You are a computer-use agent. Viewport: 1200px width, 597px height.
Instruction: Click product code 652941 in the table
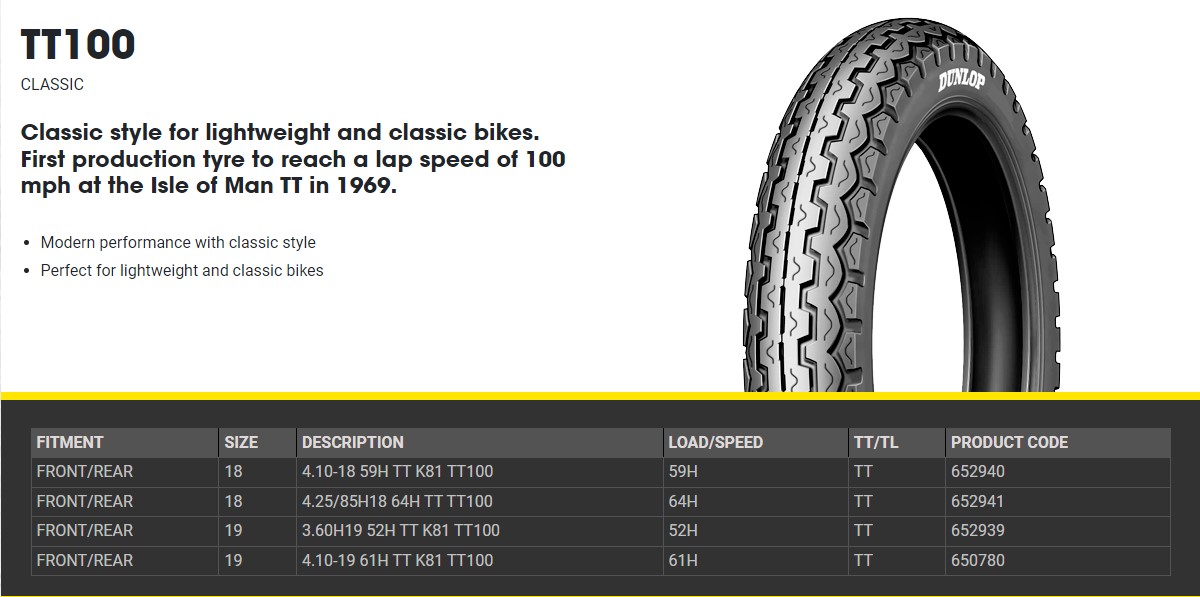[x=978, y=501]
